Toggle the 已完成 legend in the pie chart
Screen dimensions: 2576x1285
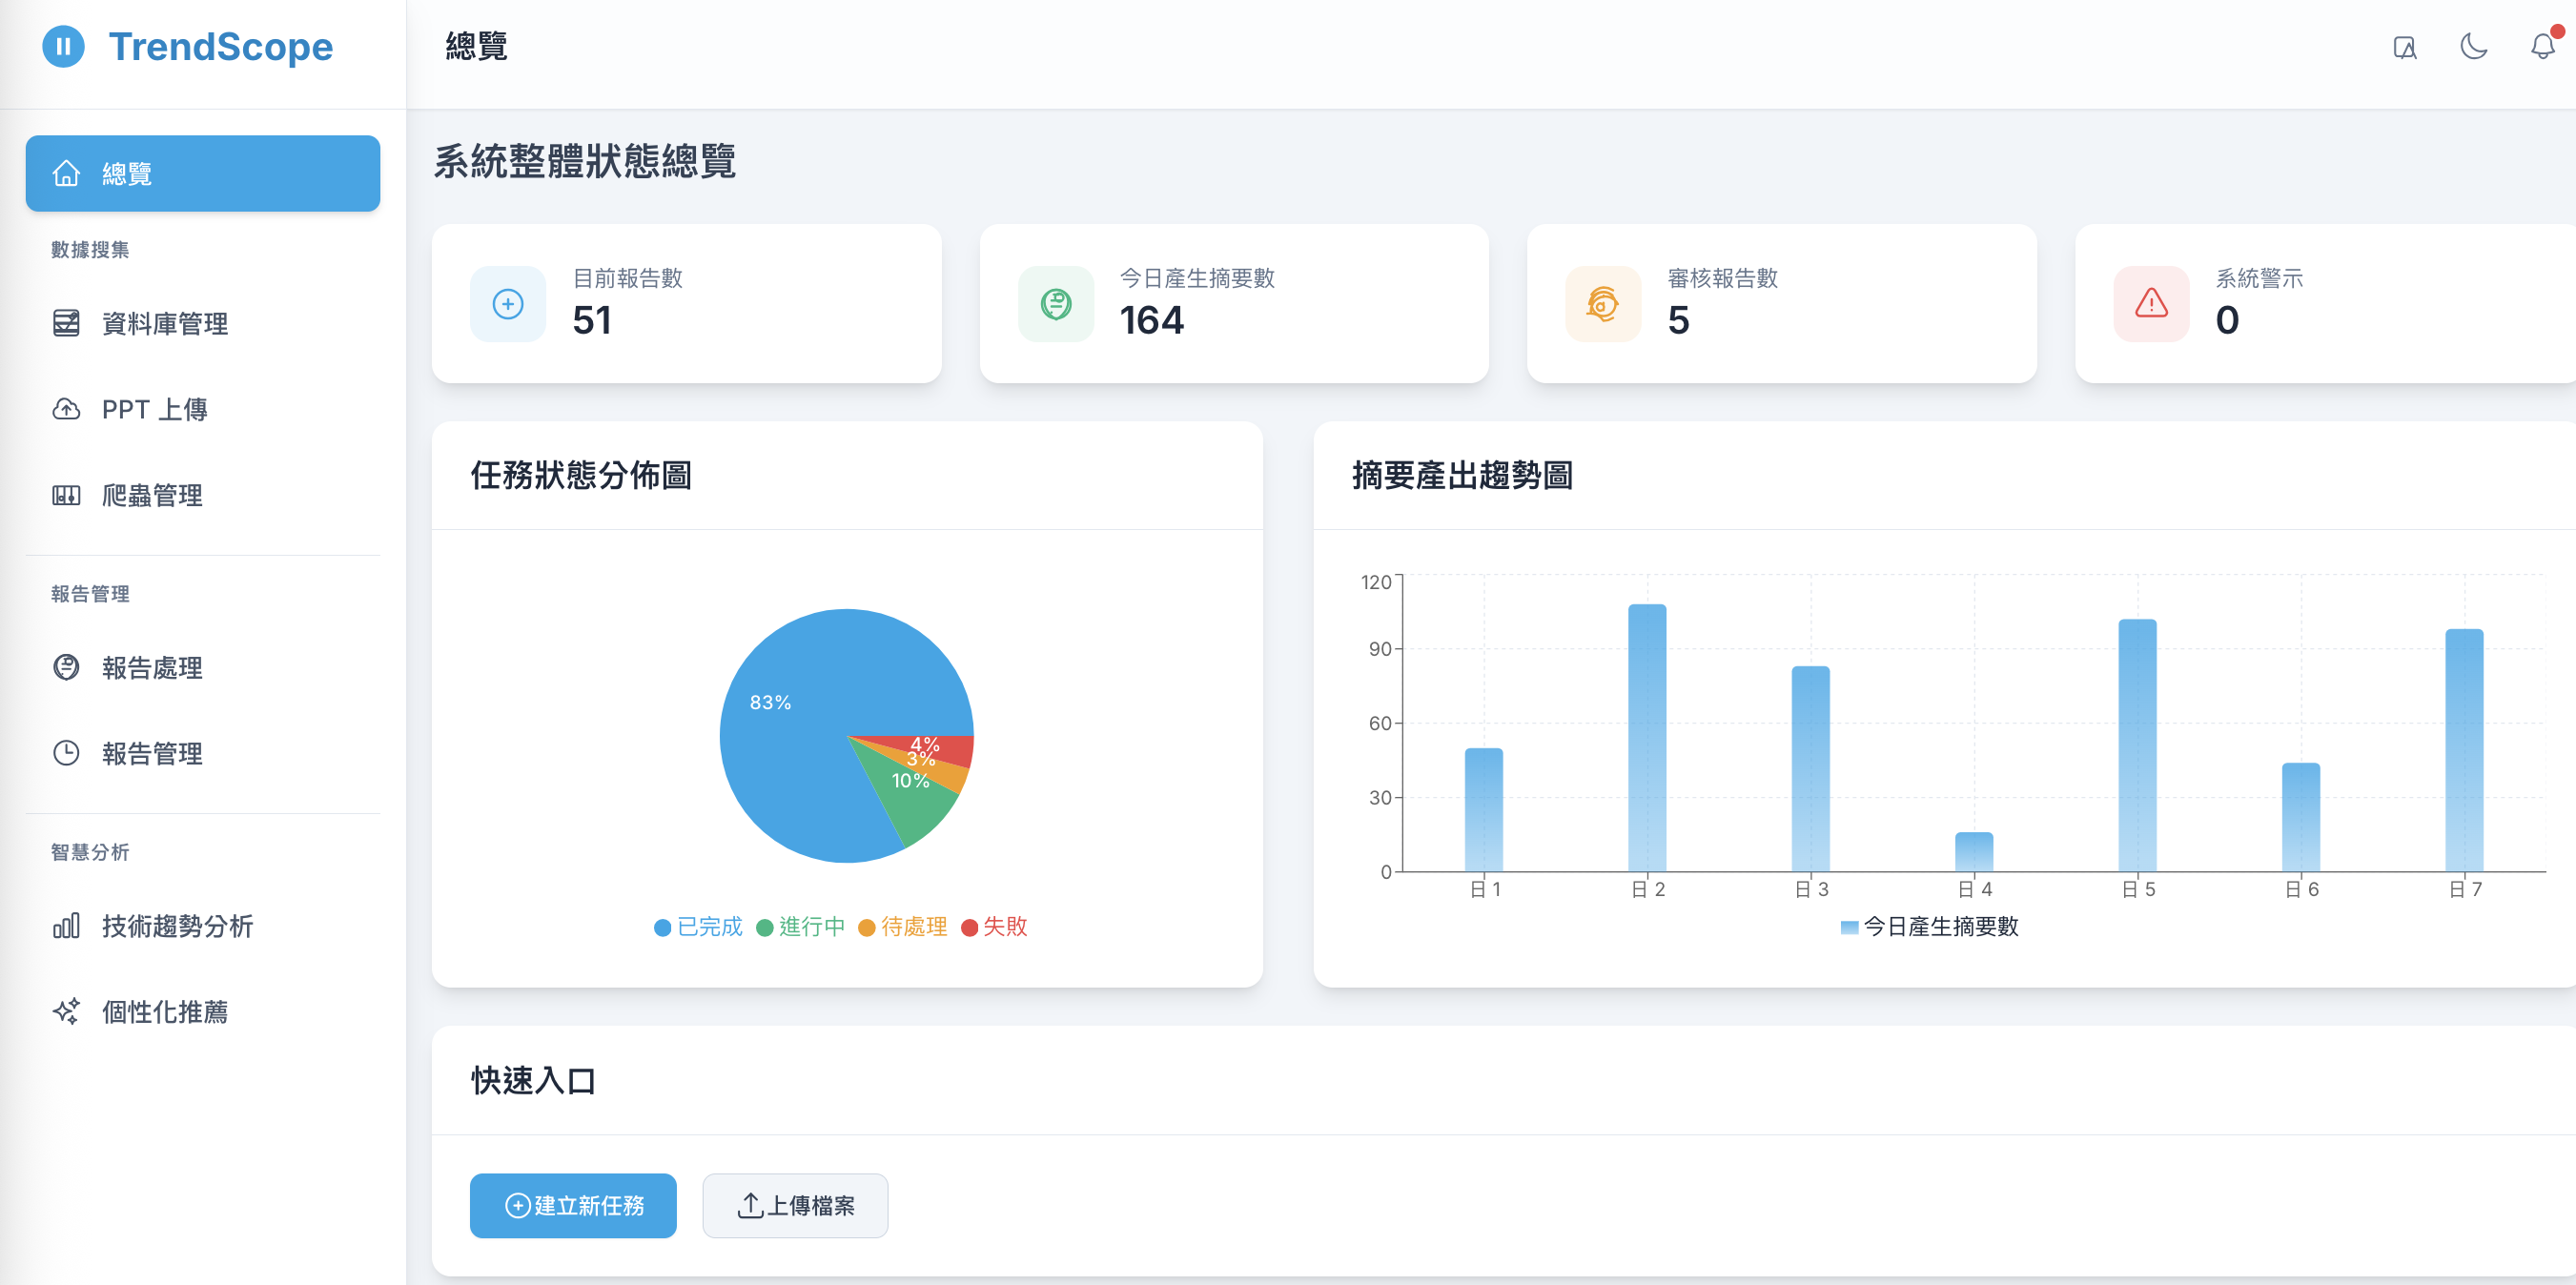point(697,927)
